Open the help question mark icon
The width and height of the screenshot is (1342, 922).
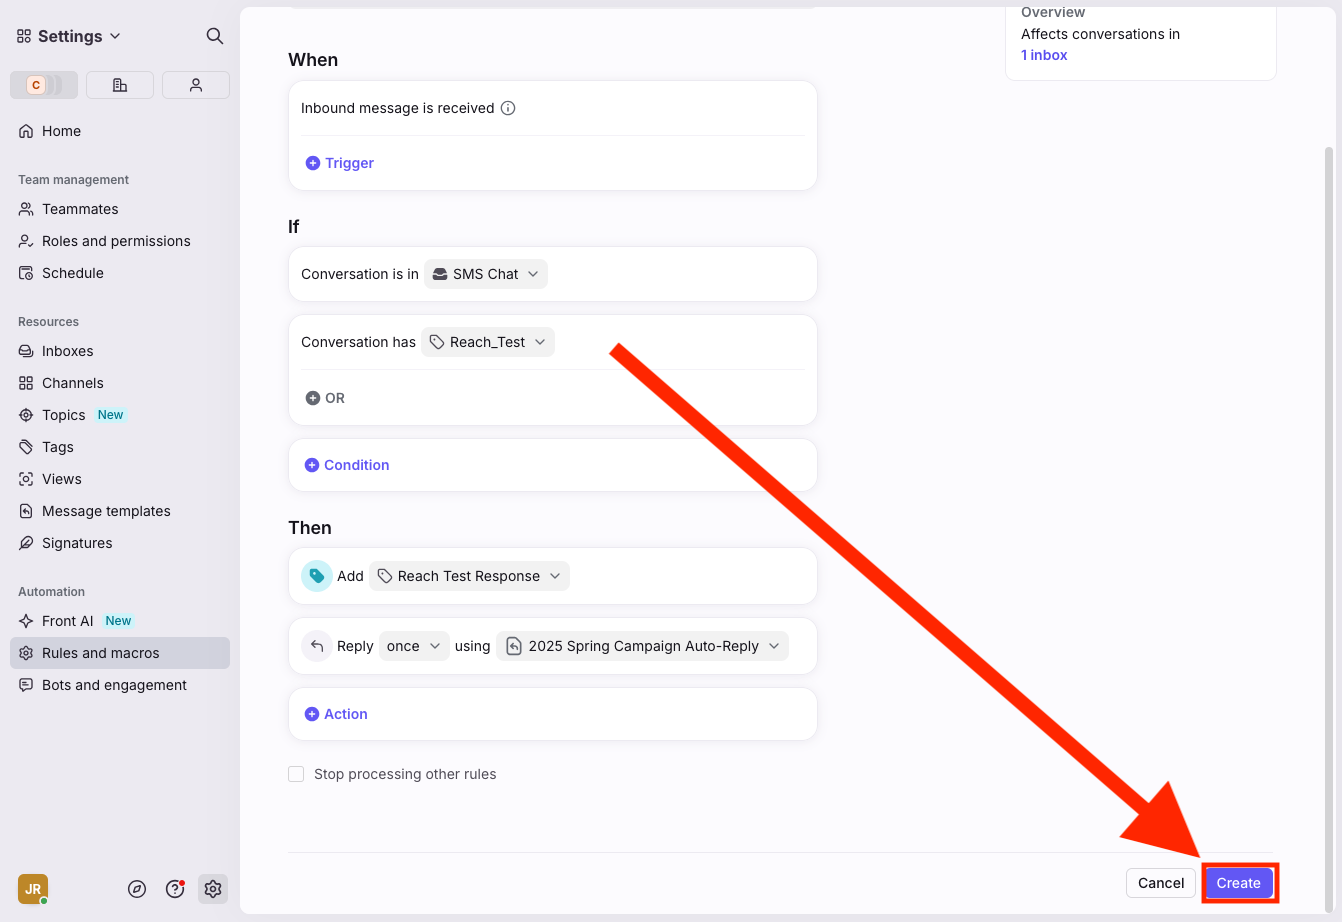tap(175, 889)
